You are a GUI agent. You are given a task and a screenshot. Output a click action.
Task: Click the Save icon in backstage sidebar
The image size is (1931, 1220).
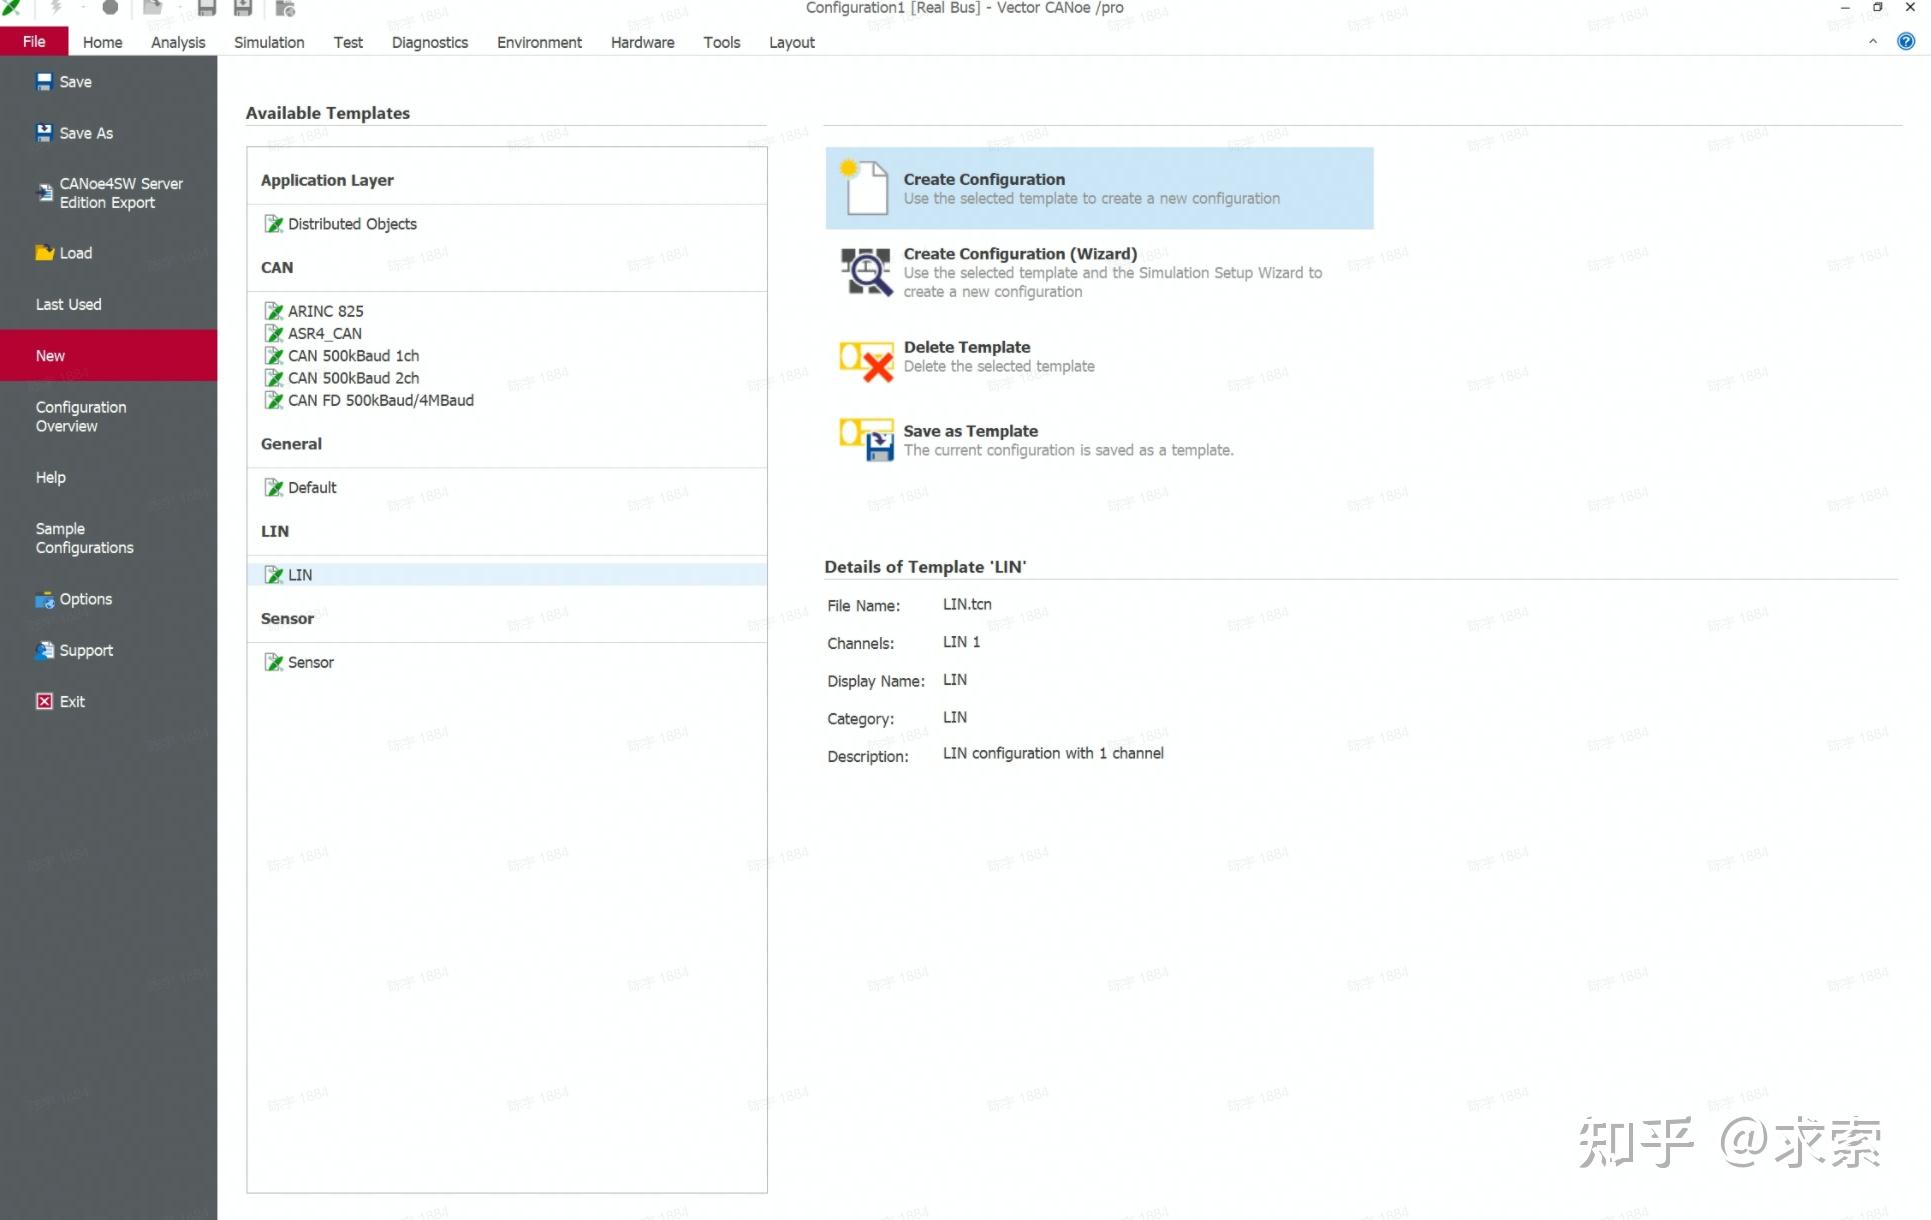[x=44, y=82]
